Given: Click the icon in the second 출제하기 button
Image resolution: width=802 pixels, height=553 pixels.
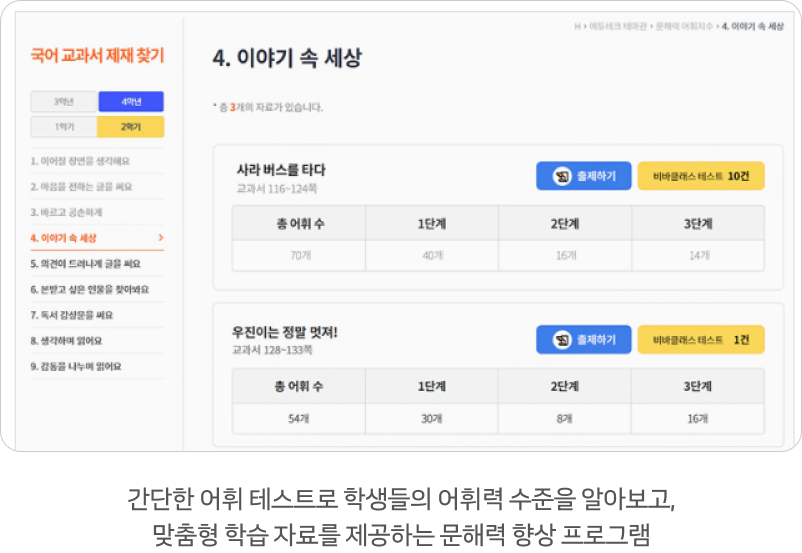Looking at the screenshot, I should coord(562,340).
